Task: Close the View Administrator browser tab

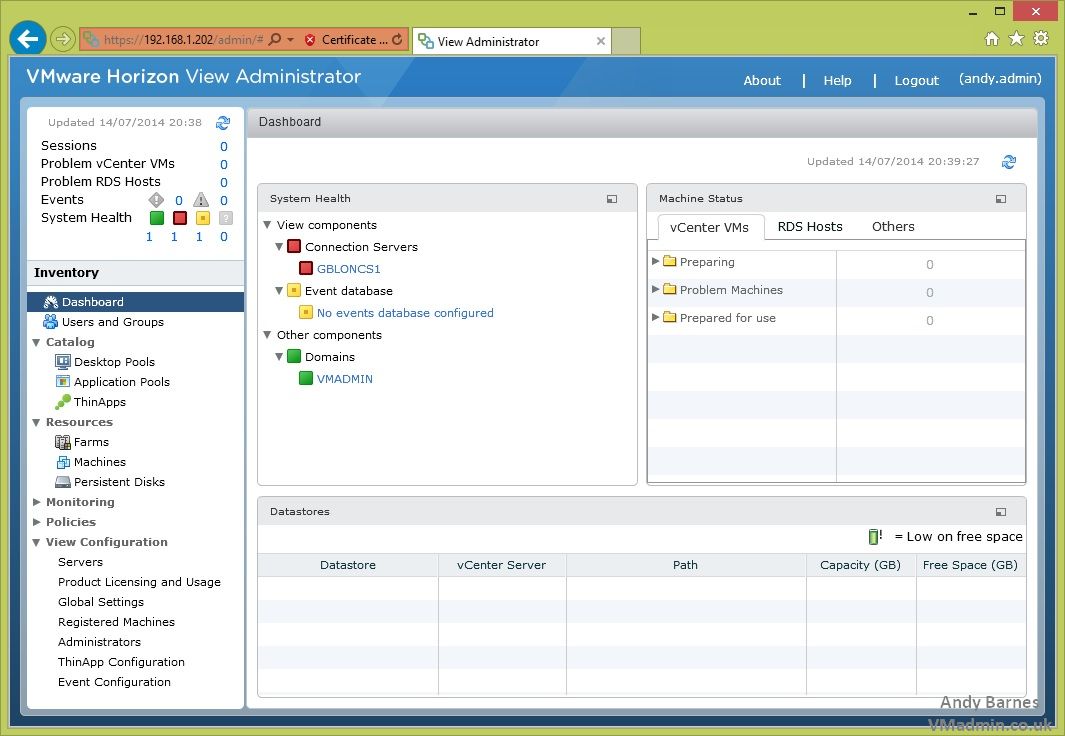Action: pos(600,41)
